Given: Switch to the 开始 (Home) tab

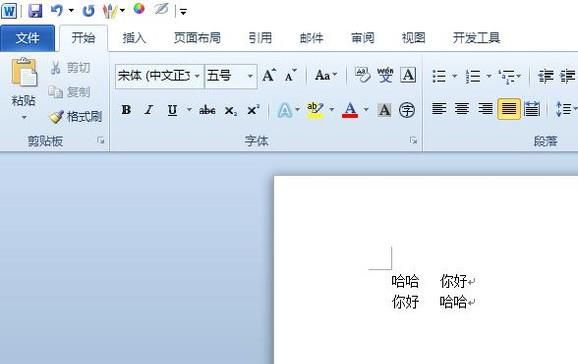Looking at the screenshot, I should 83,38.
